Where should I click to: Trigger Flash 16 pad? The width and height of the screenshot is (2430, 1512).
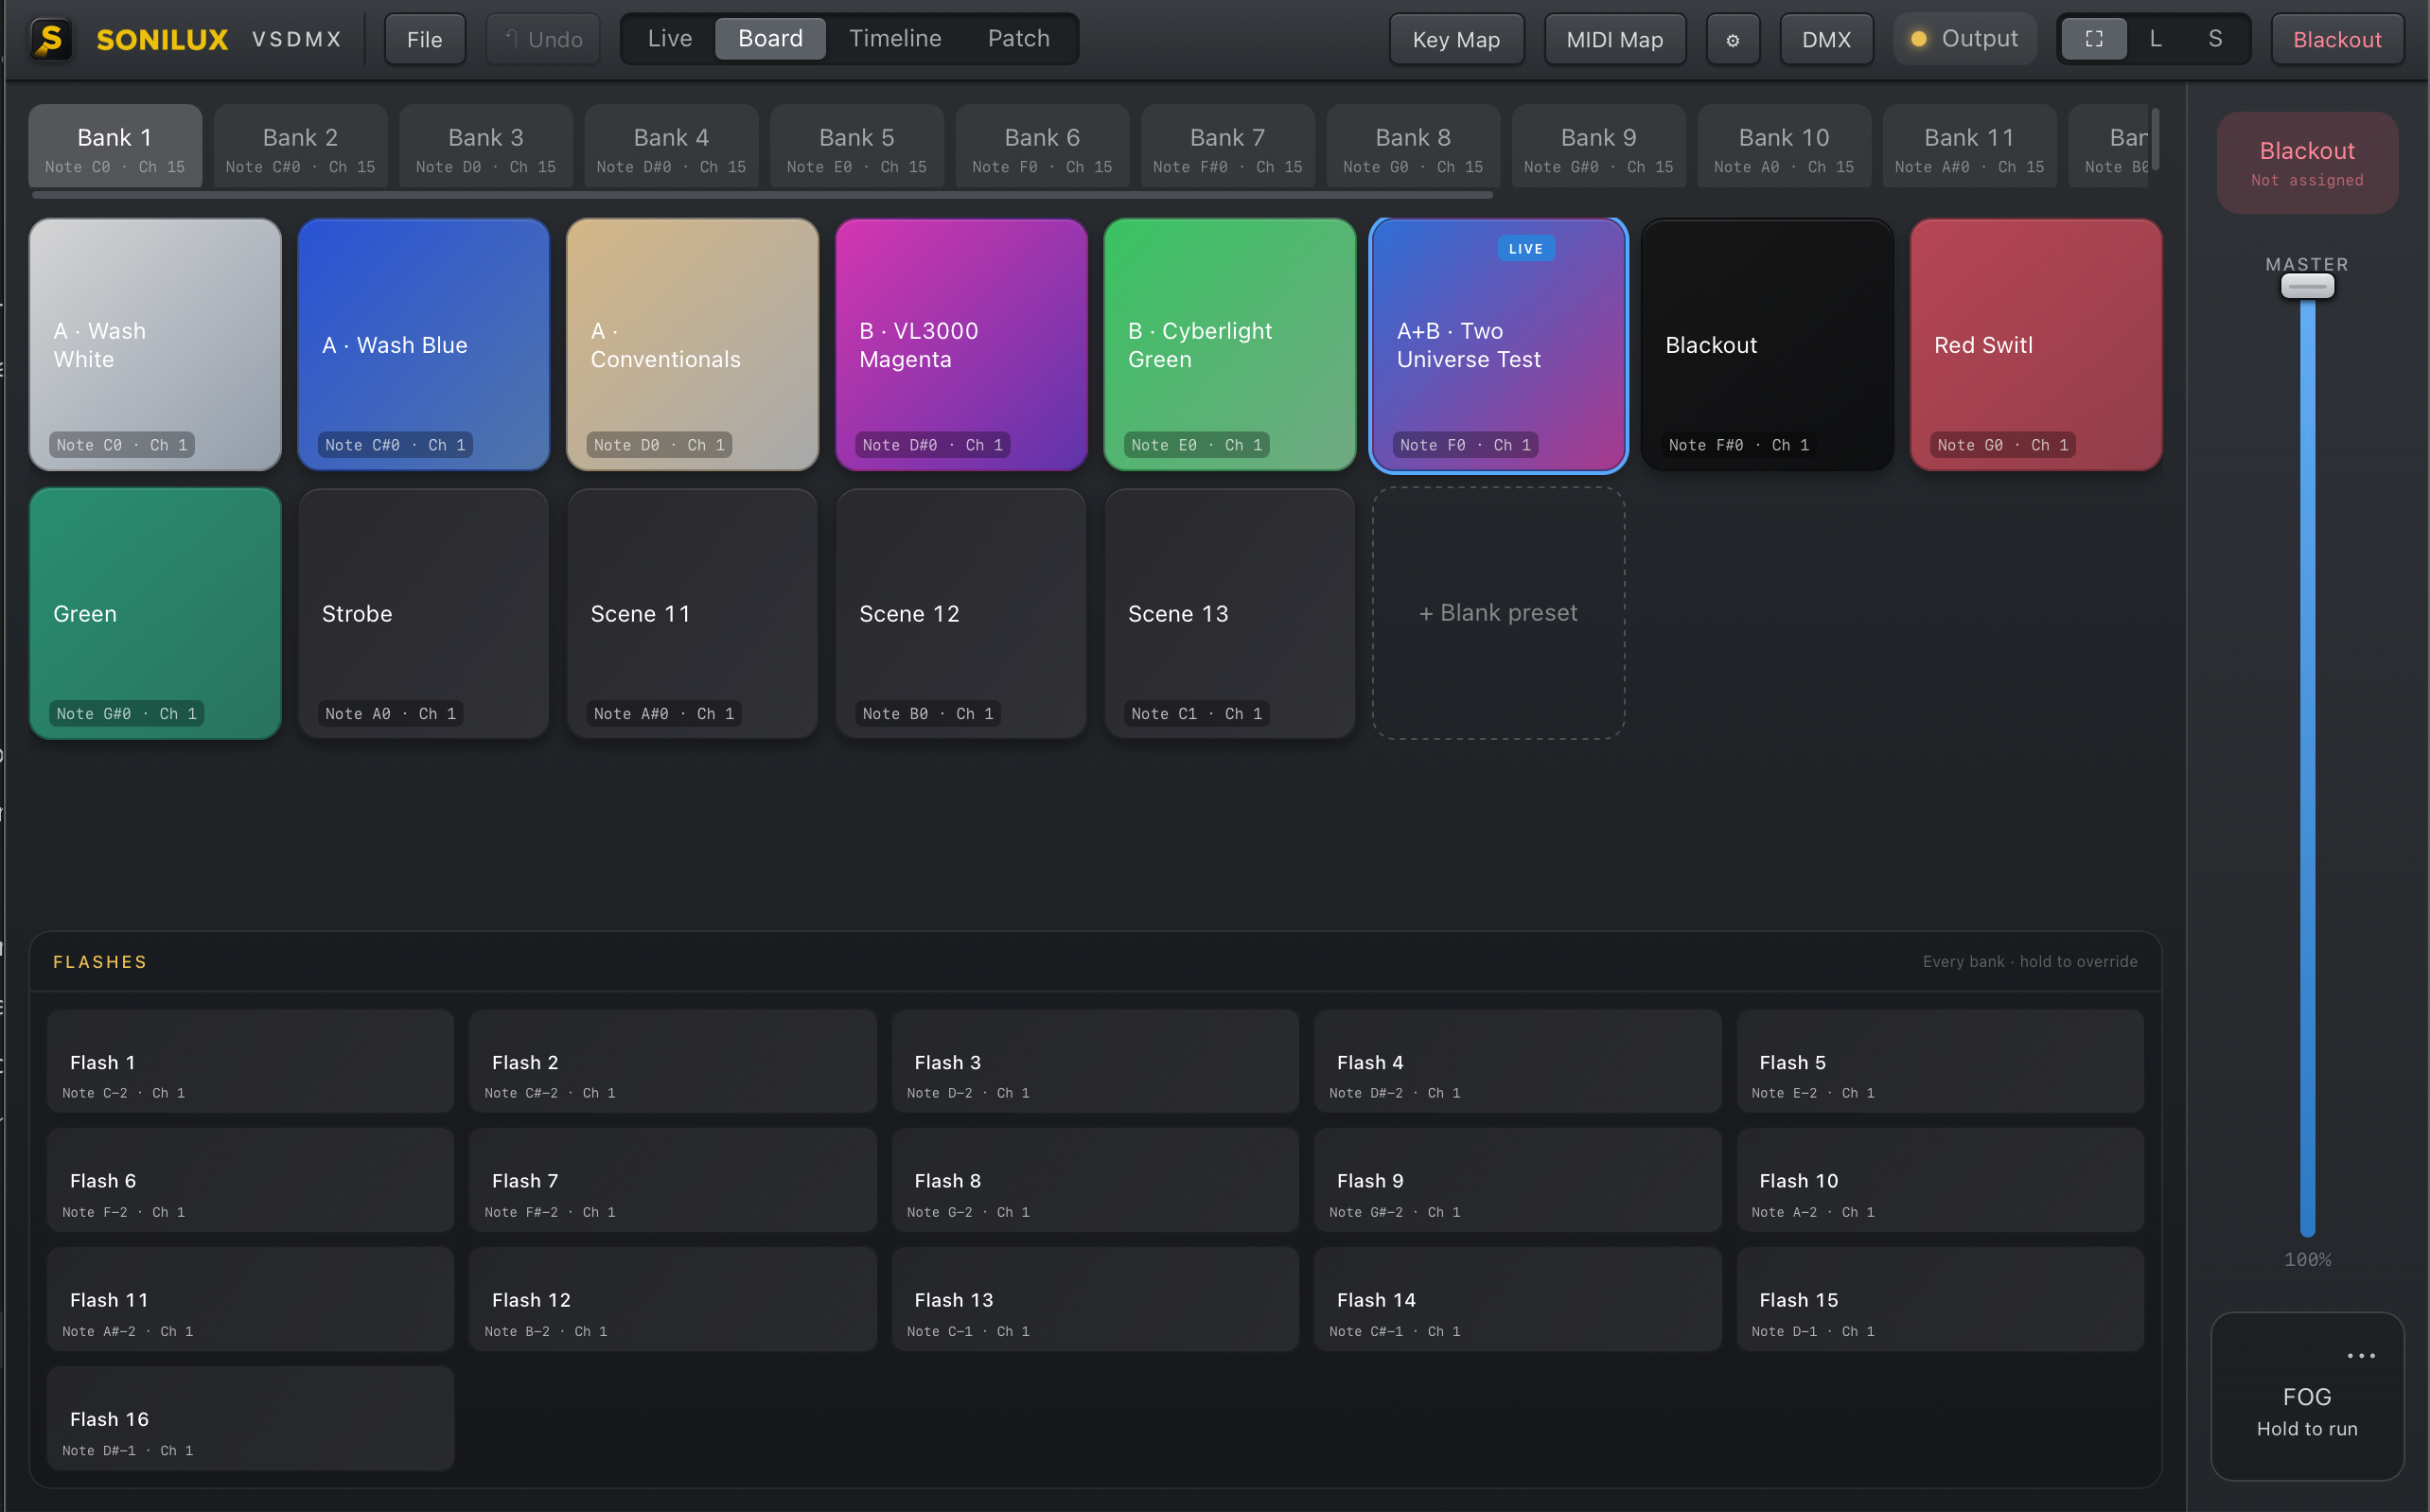pyautogui.click(x=250, y=1418)
